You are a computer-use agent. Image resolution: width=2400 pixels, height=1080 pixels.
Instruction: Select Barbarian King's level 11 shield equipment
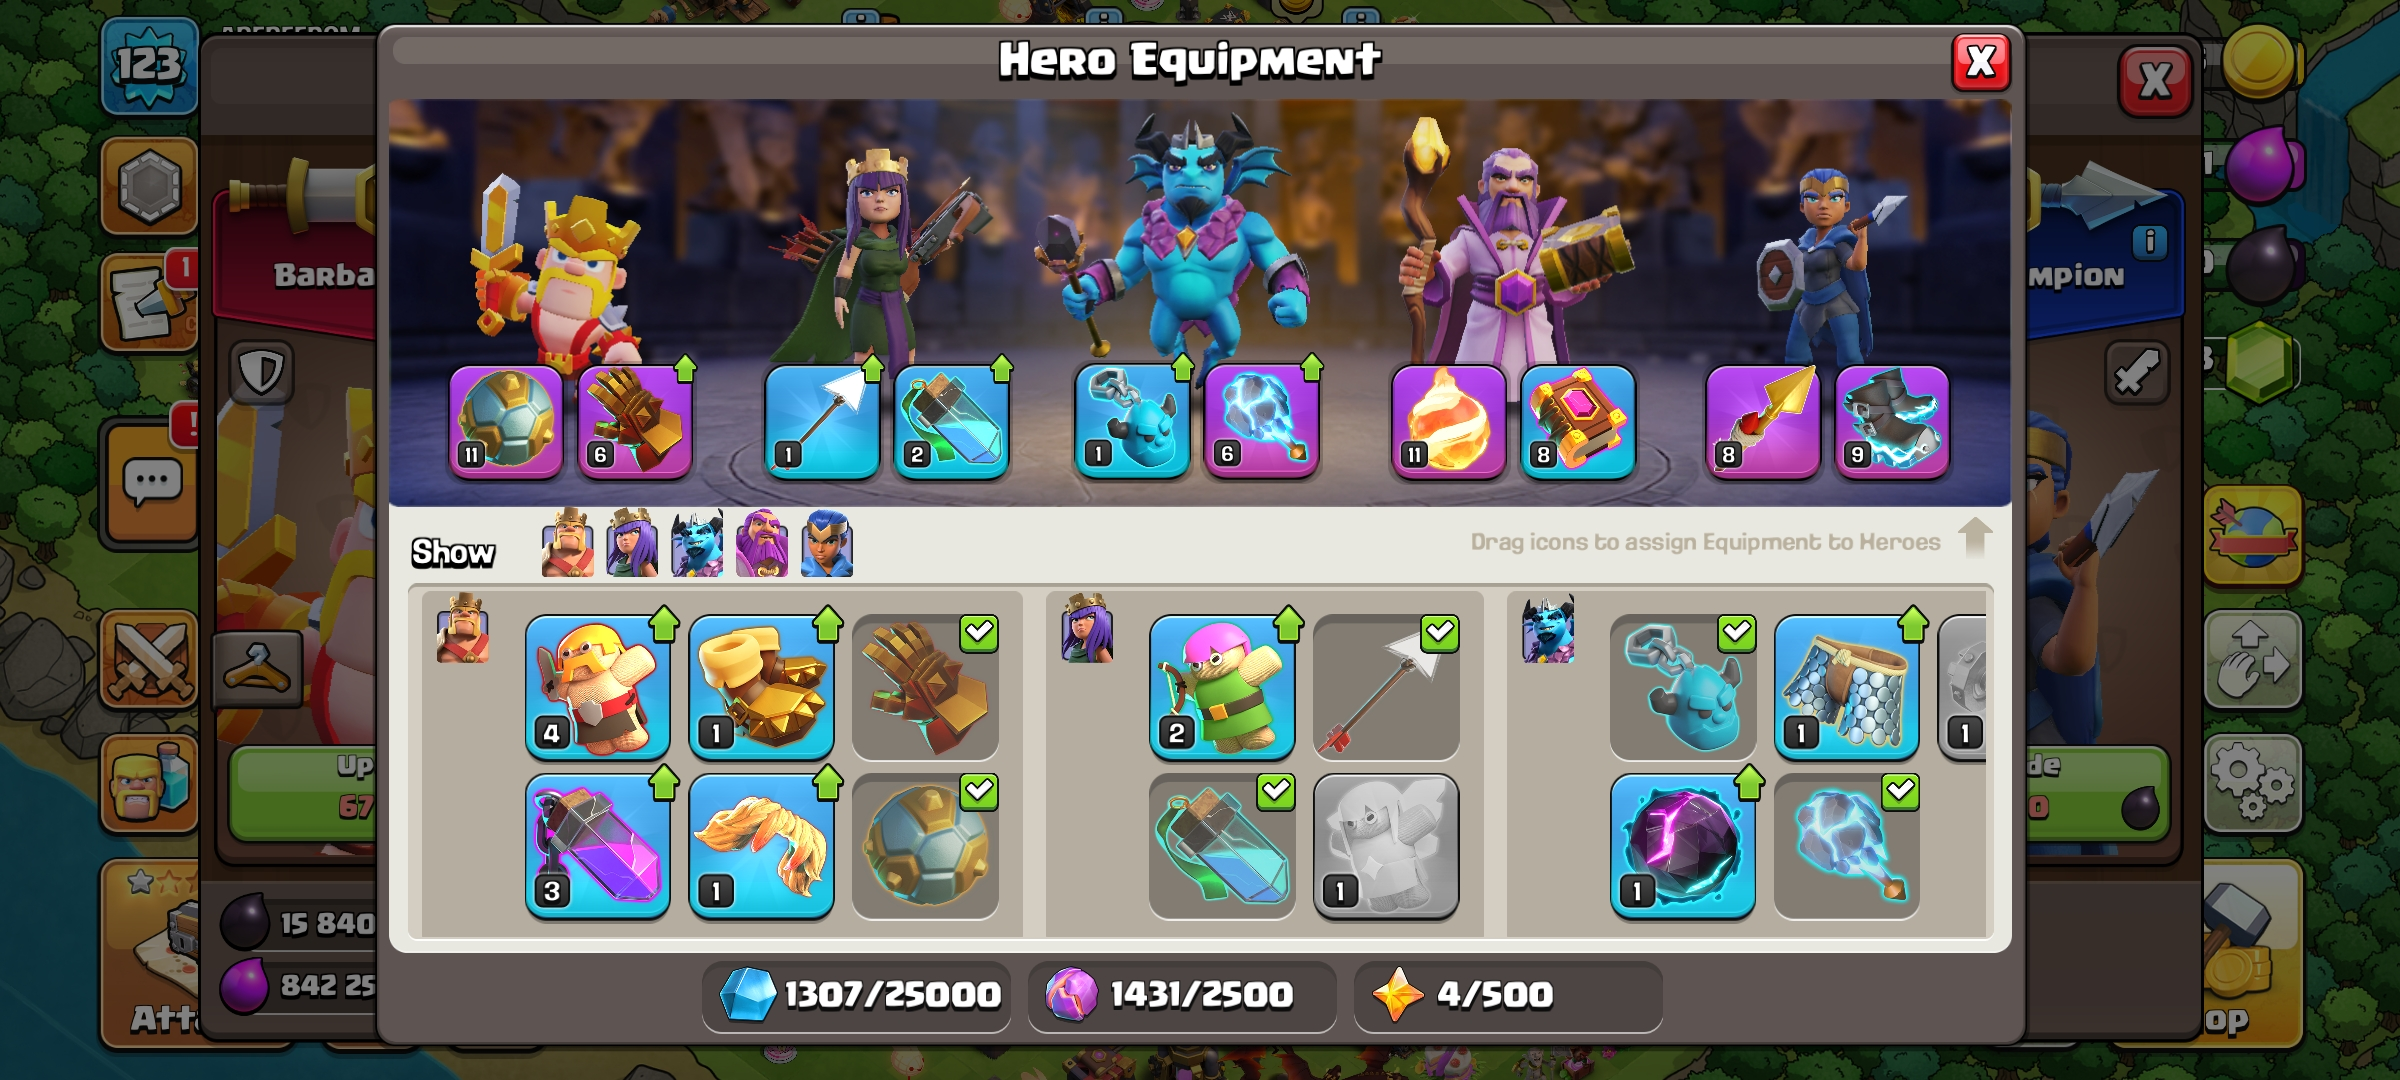506,422
